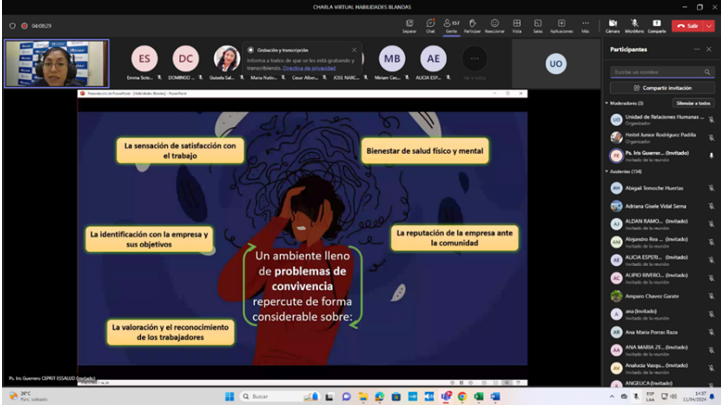Toggle the Micrófono mute state

(634, 26)
